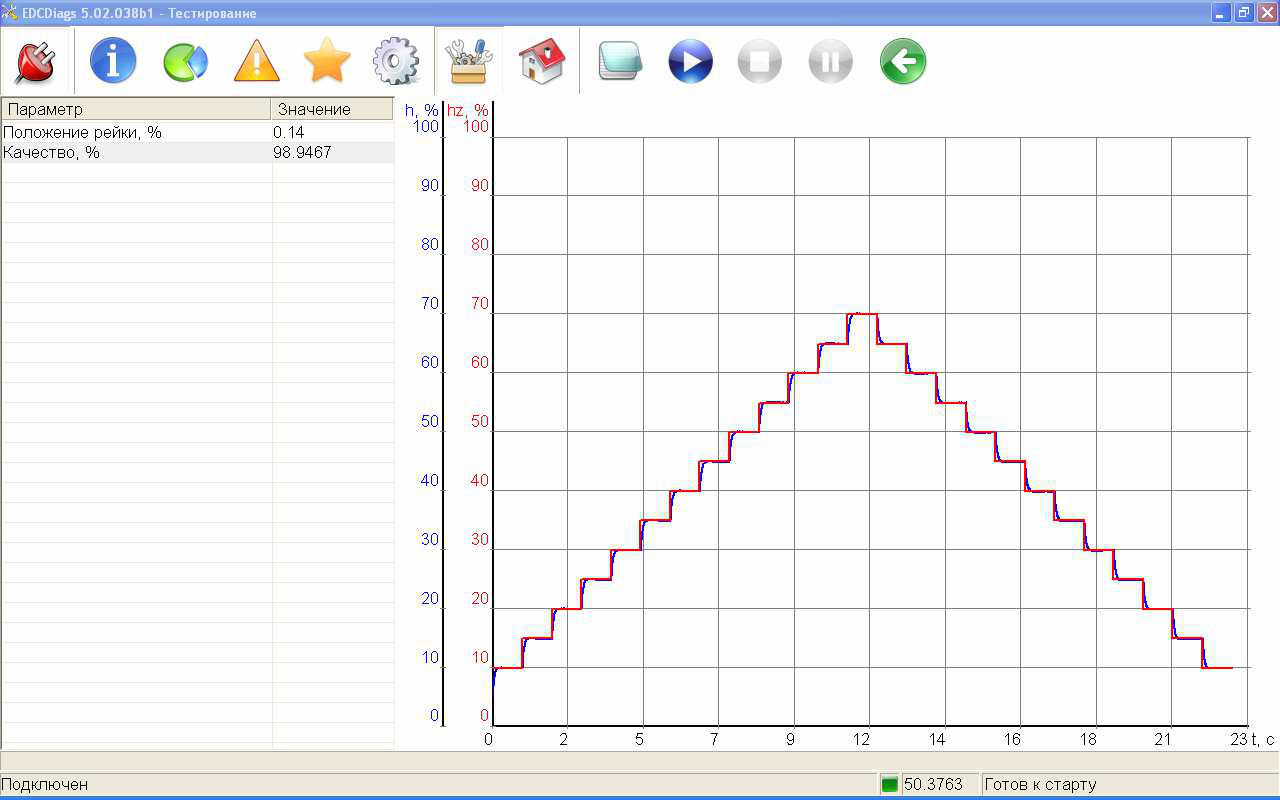Click the grayed-out stop button
Viewport: 1280px width, 800px height.
coord(760,62)
